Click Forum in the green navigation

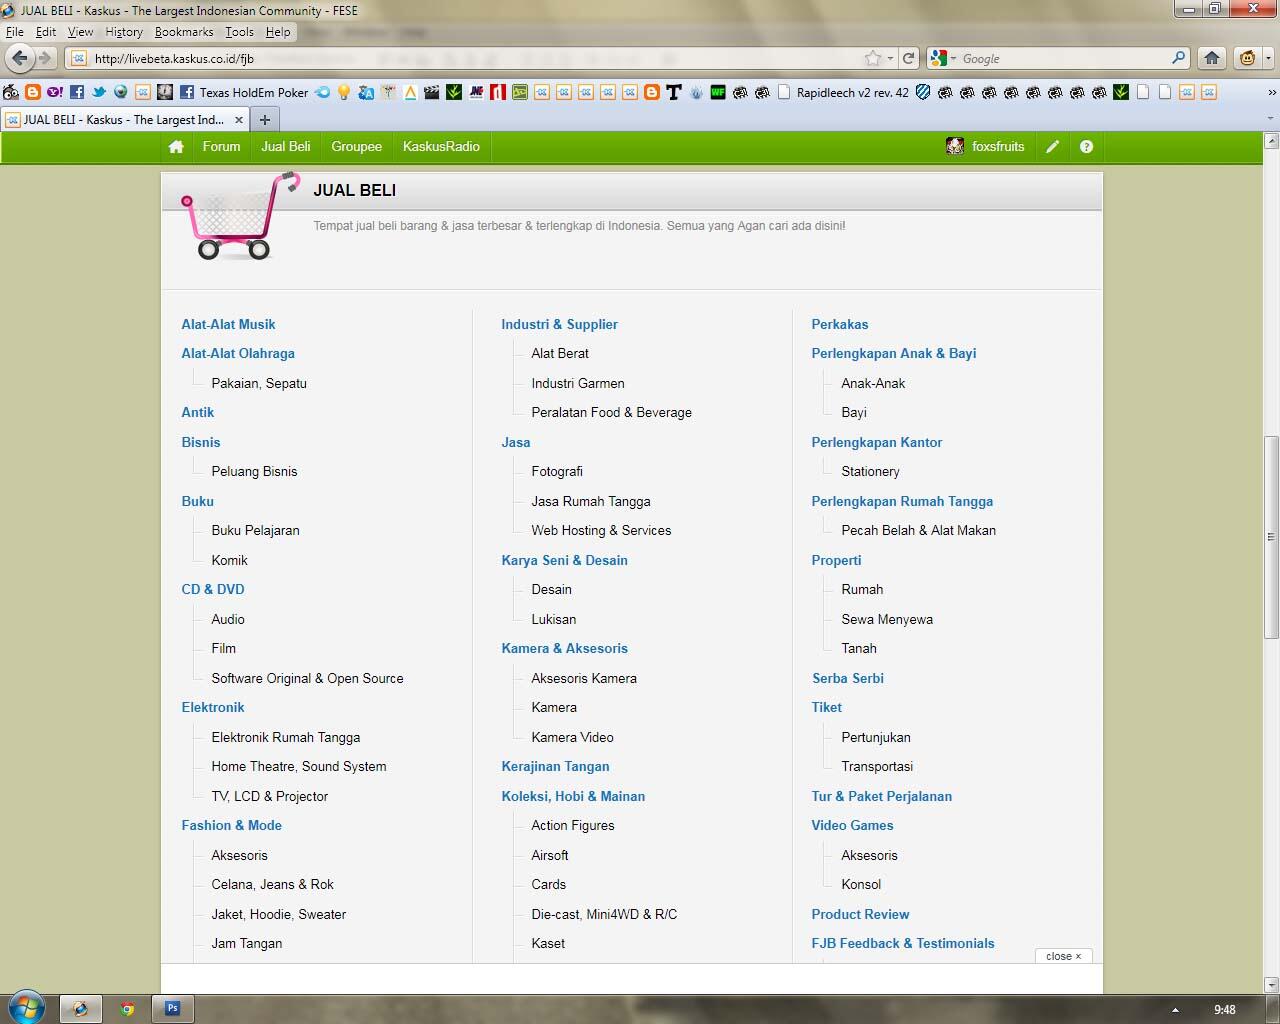point(221,146)
